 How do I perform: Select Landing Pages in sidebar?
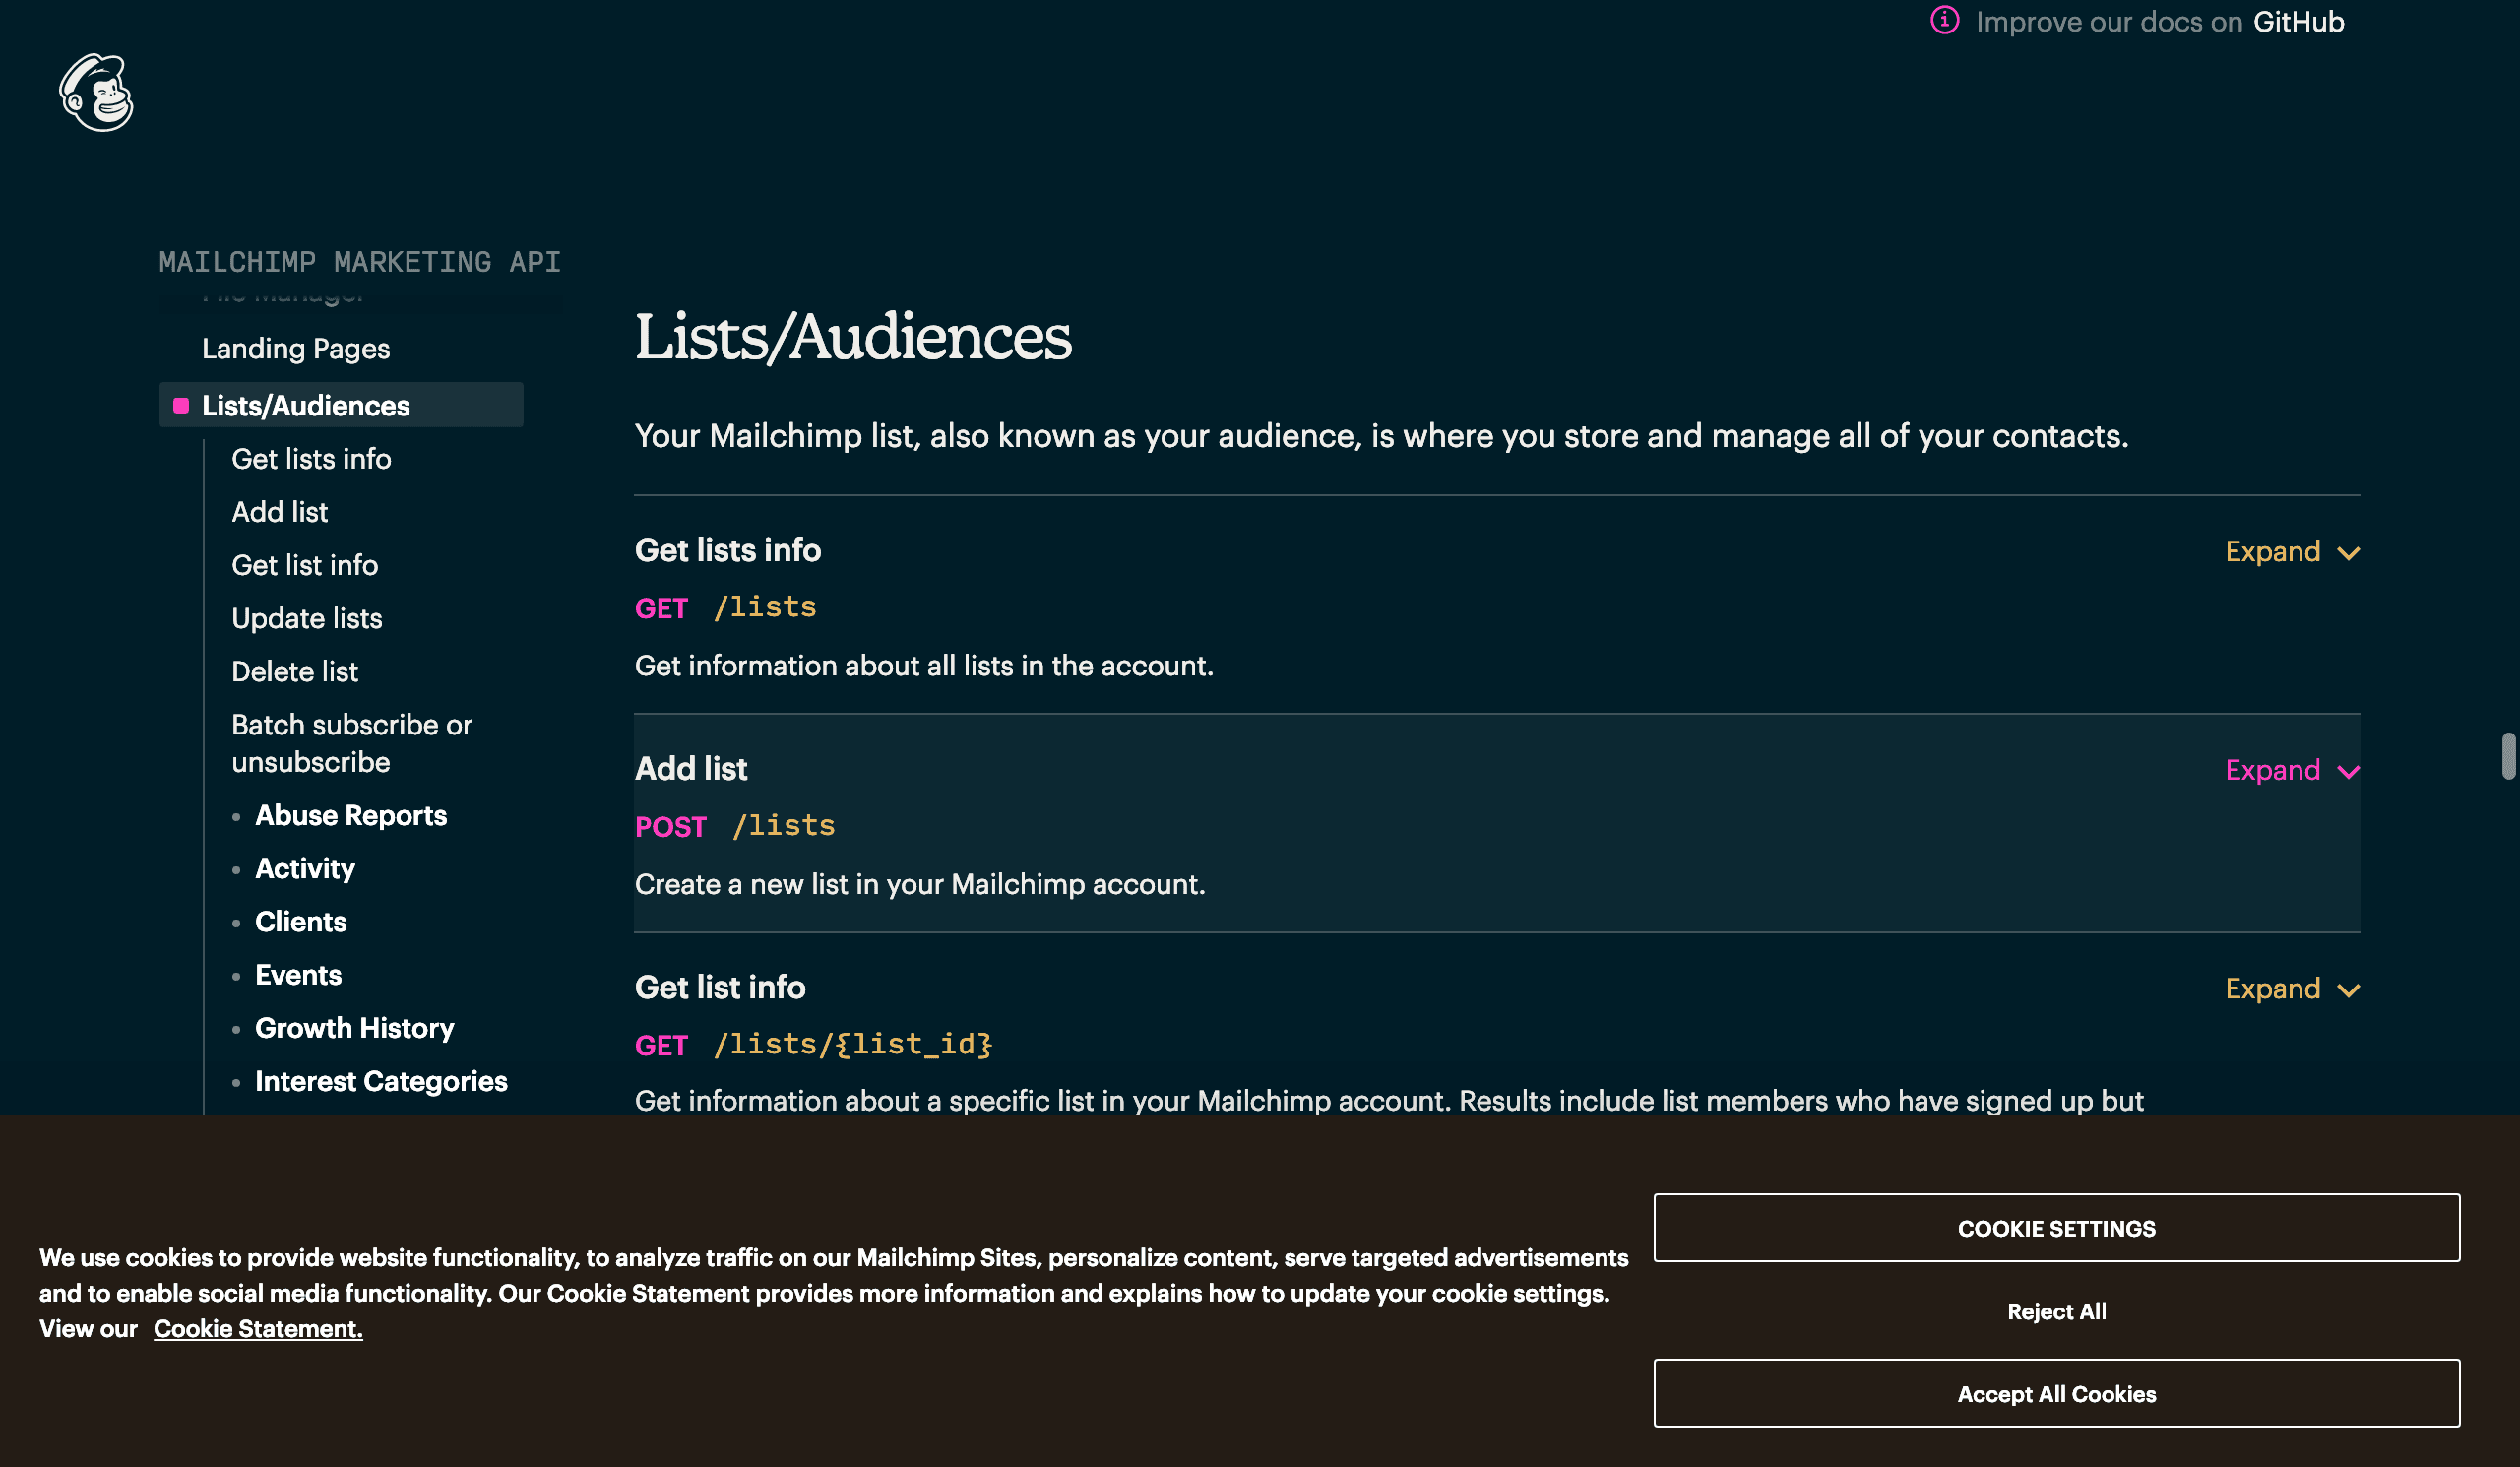click(x=296, y=348)
